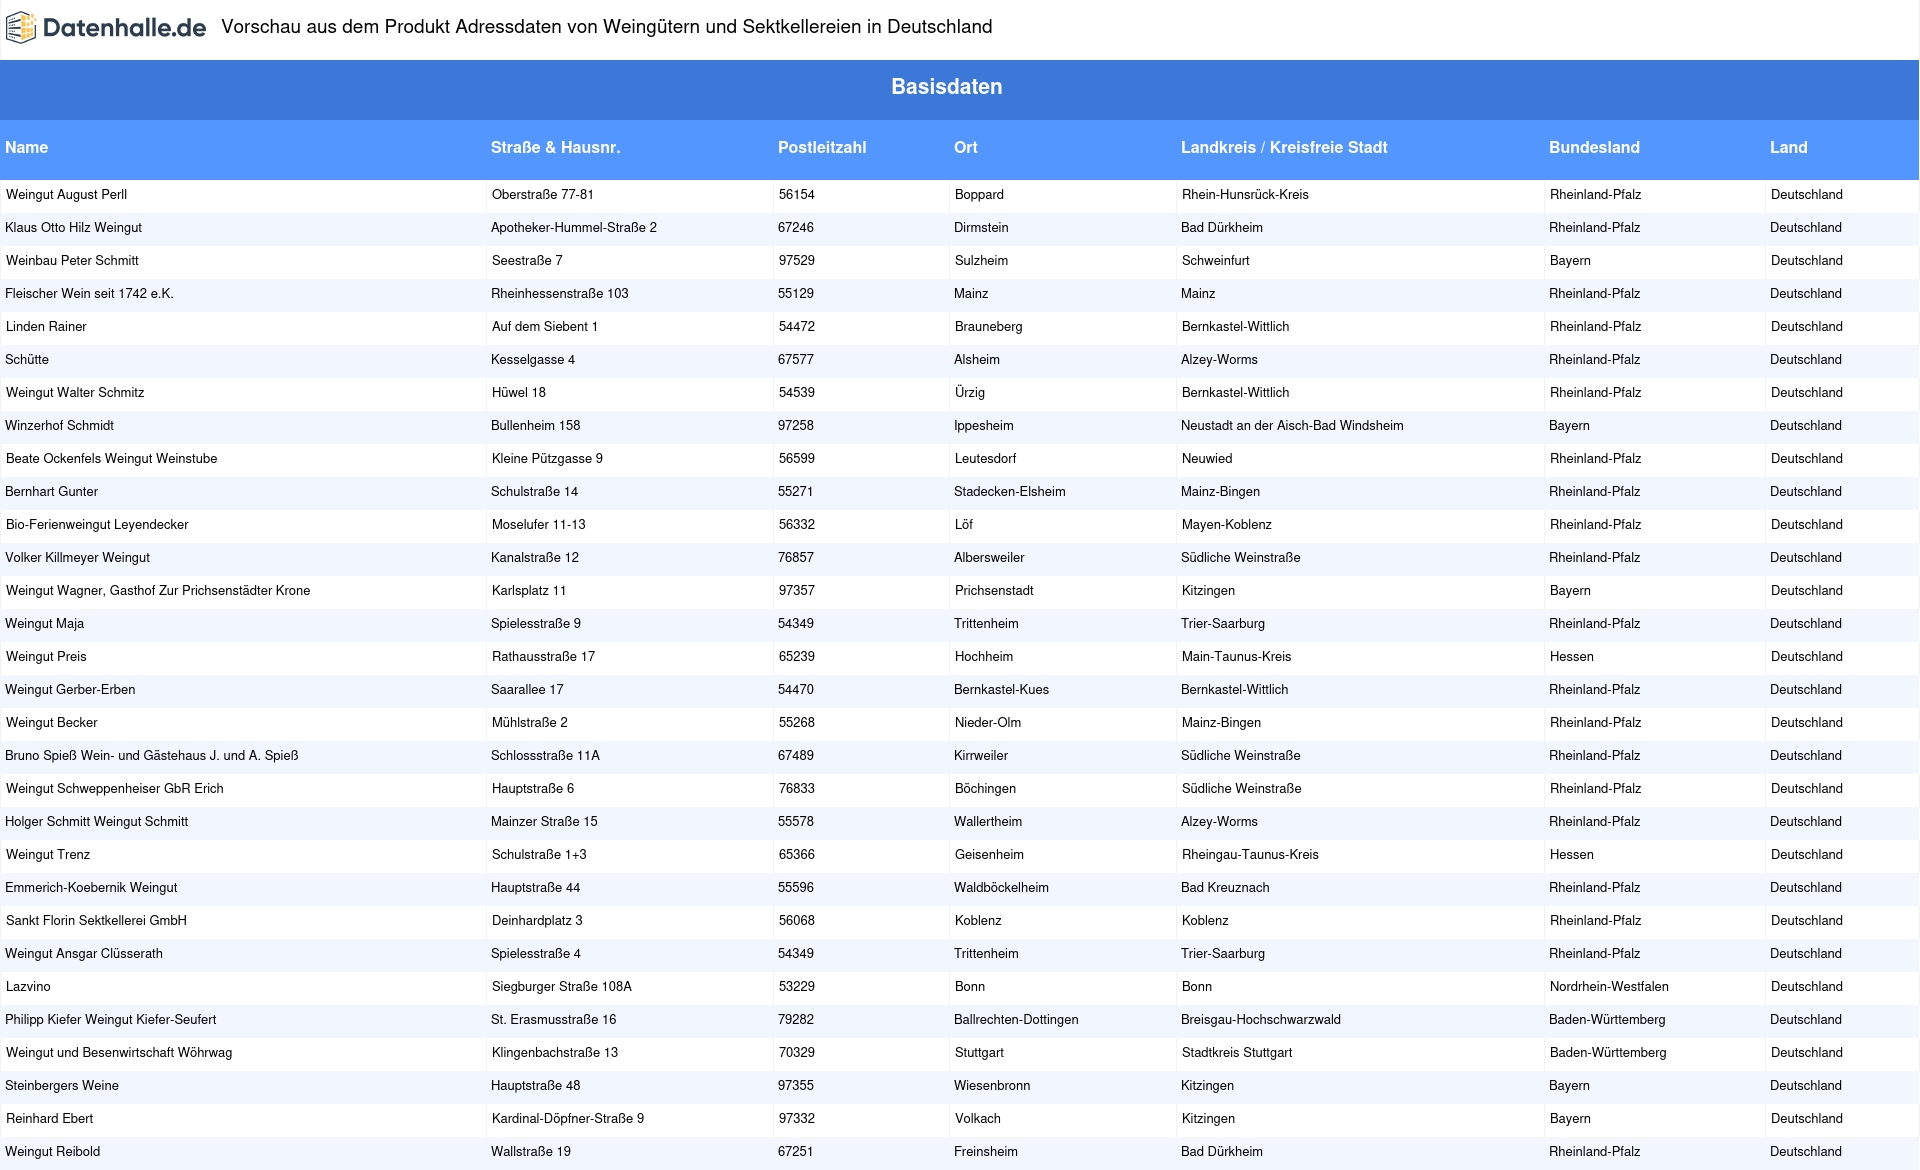
Task: Select Neustadt an der Aisch-Bad Windsheim
Action: coord(1292,426)
